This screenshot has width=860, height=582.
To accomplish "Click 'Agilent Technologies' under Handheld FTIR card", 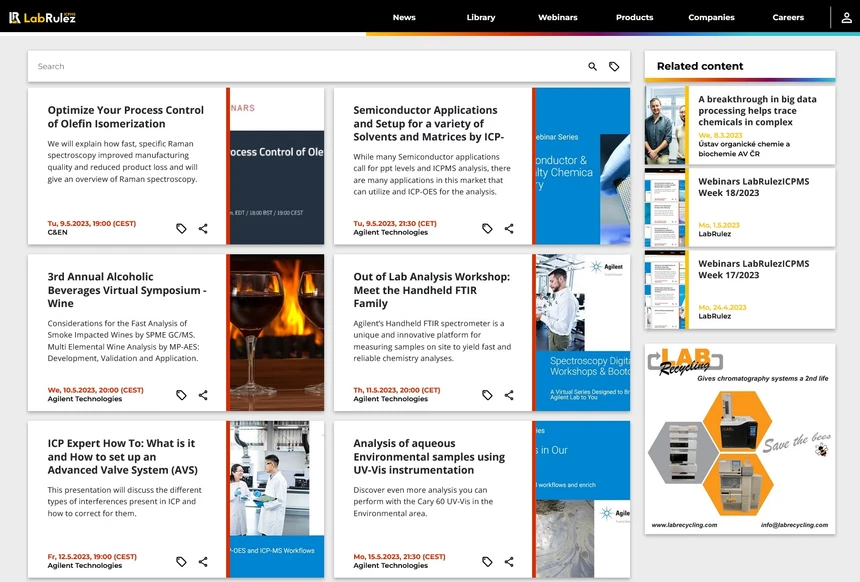I will (391, 399).
